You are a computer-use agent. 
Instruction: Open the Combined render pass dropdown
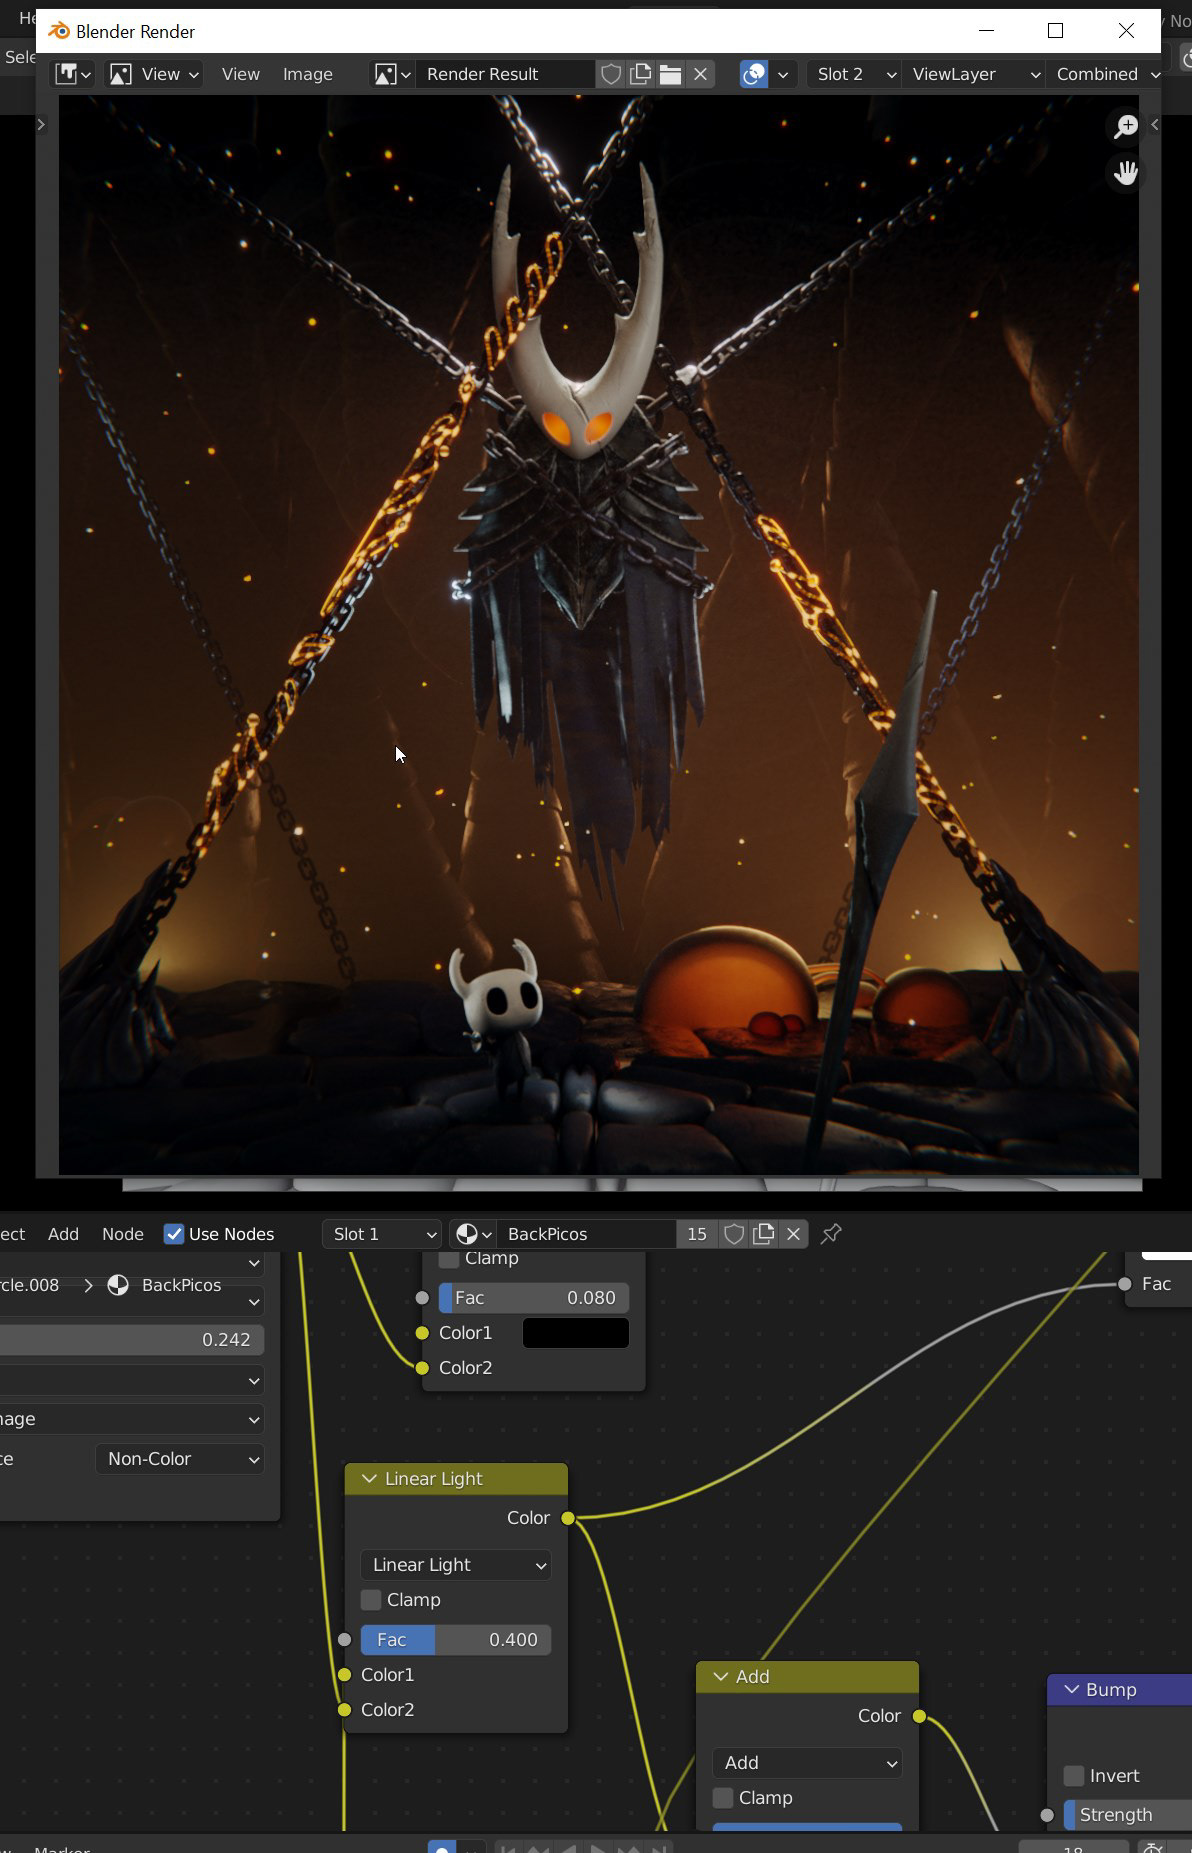point(1103,74)
